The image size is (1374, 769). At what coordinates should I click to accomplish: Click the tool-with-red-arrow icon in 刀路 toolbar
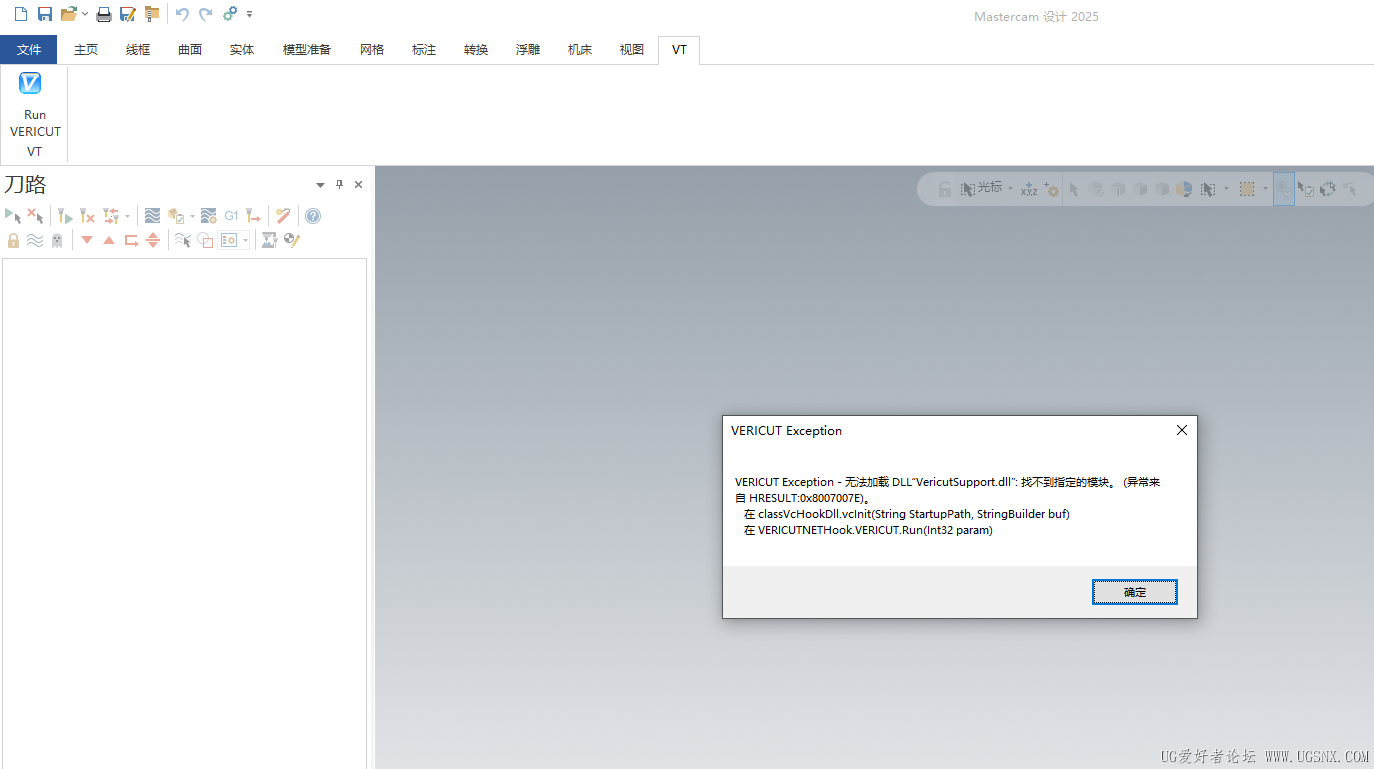(x=253, y=215)
